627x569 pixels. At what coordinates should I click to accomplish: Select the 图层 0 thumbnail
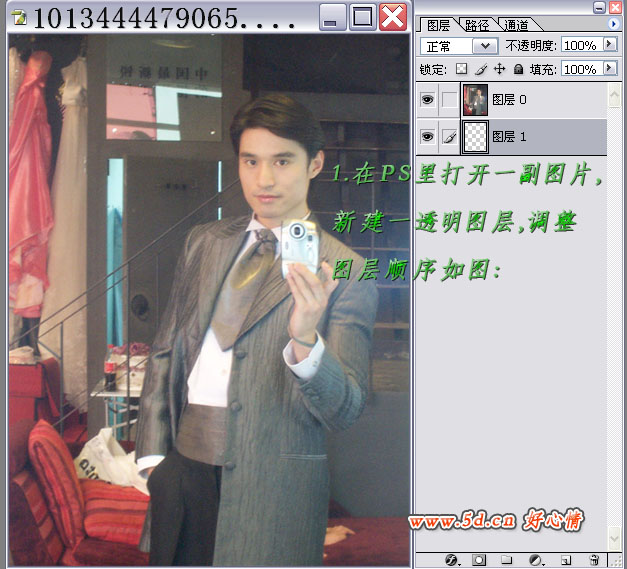tap(475, 100)
